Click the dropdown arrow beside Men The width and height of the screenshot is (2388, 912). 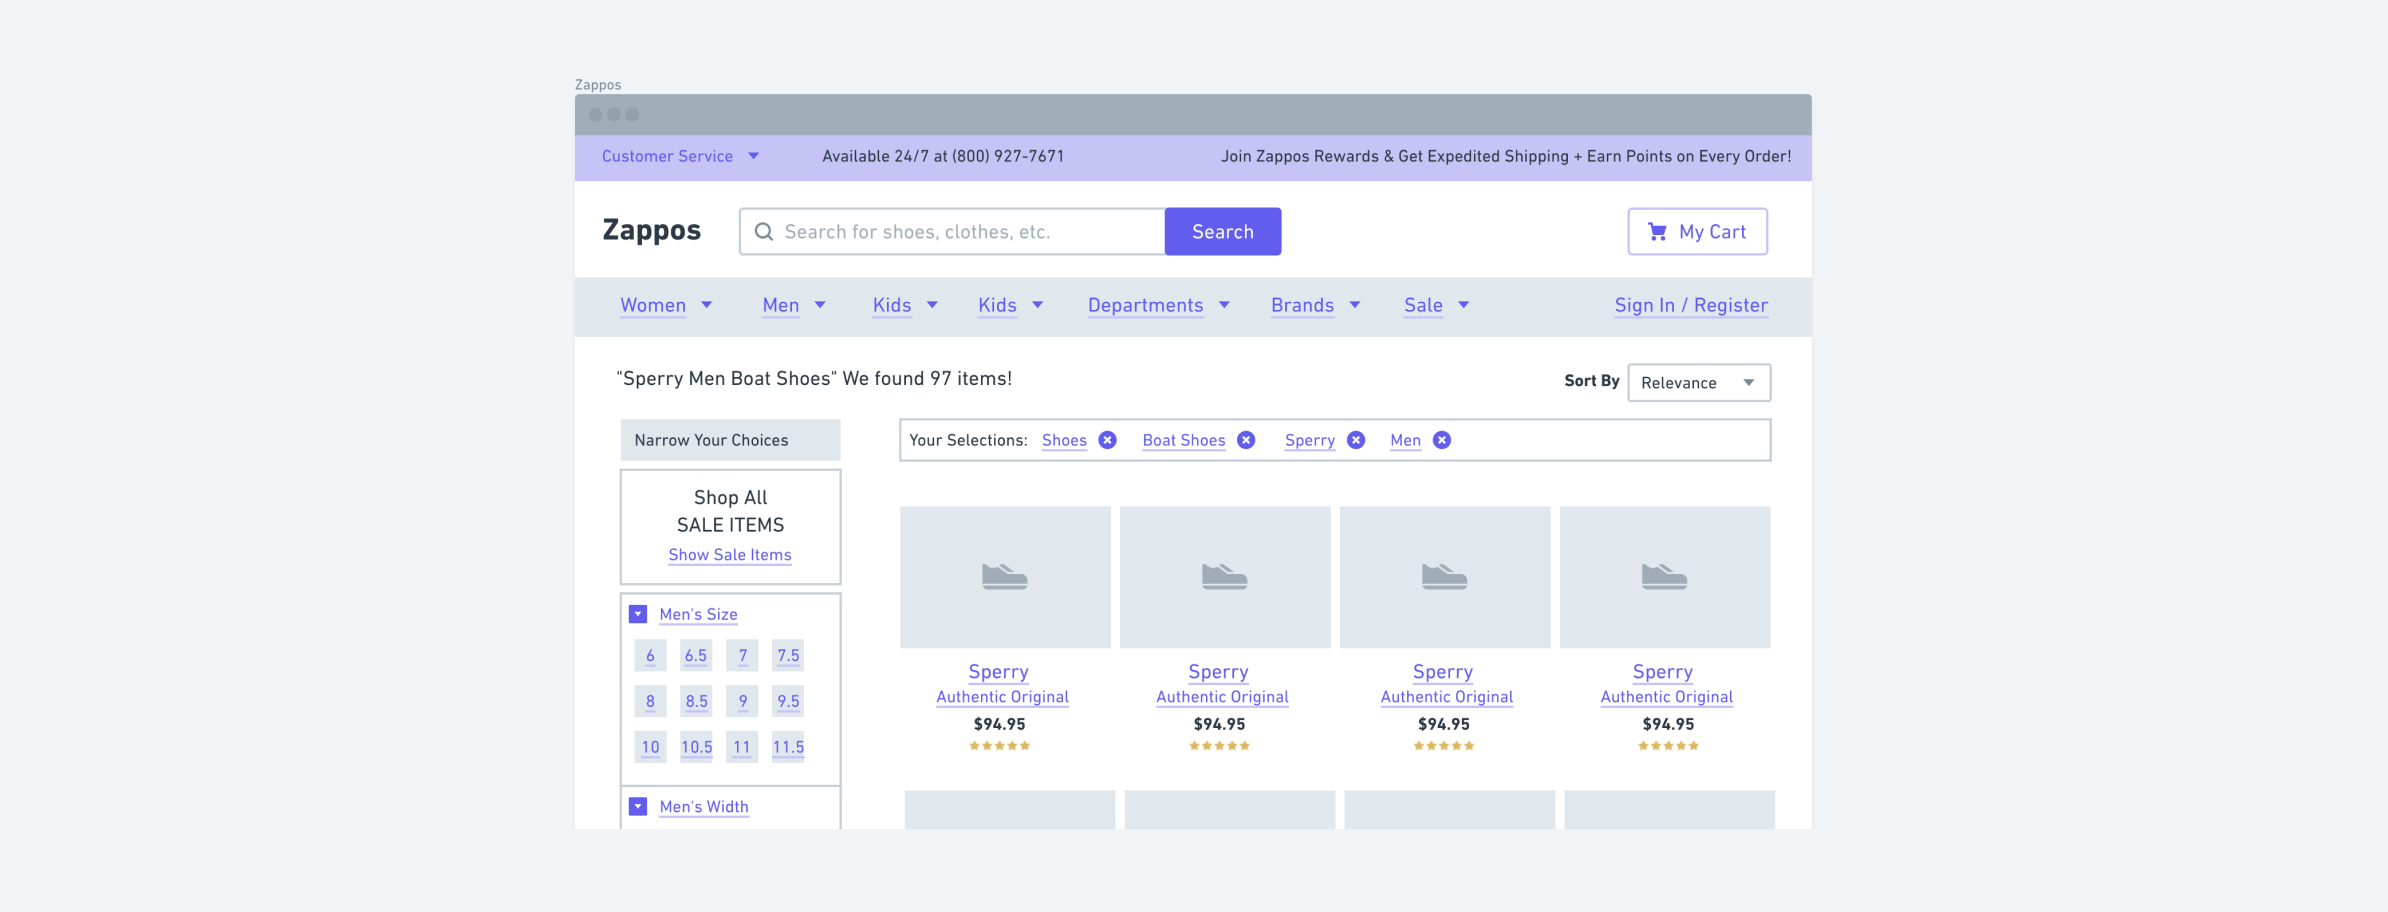coord(820,305)
